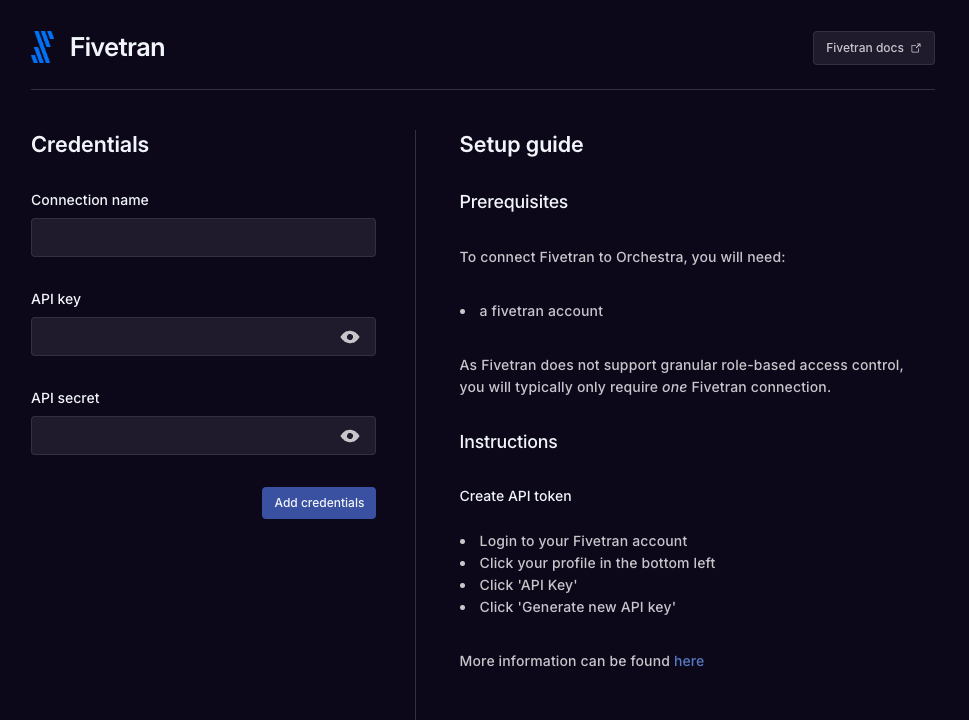Click the Setup guide heading

coord(520,144)
